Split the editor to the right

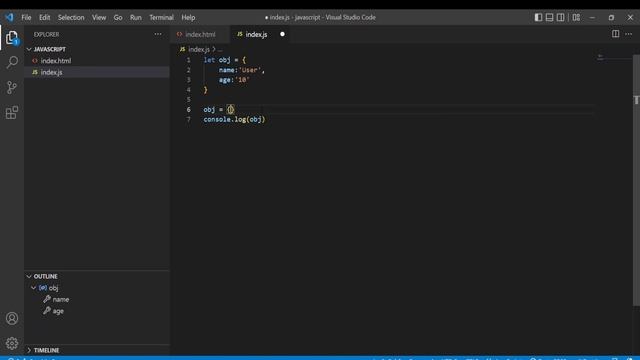point(615,34)
